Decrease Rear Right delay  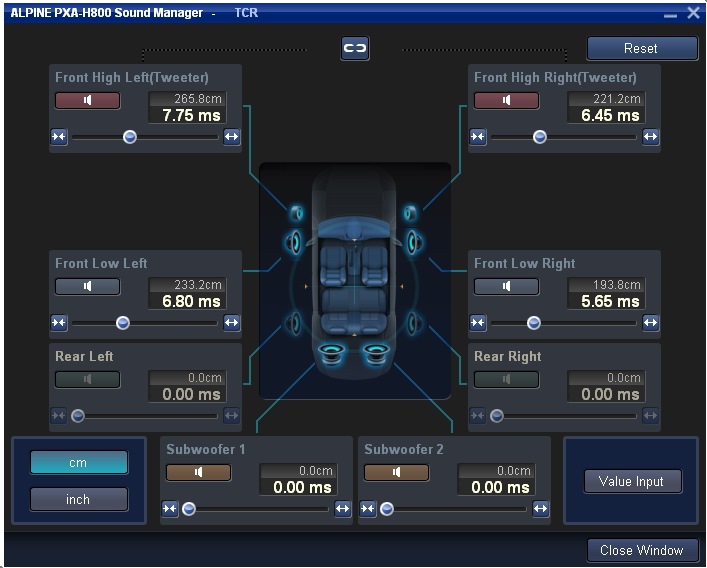478,416
